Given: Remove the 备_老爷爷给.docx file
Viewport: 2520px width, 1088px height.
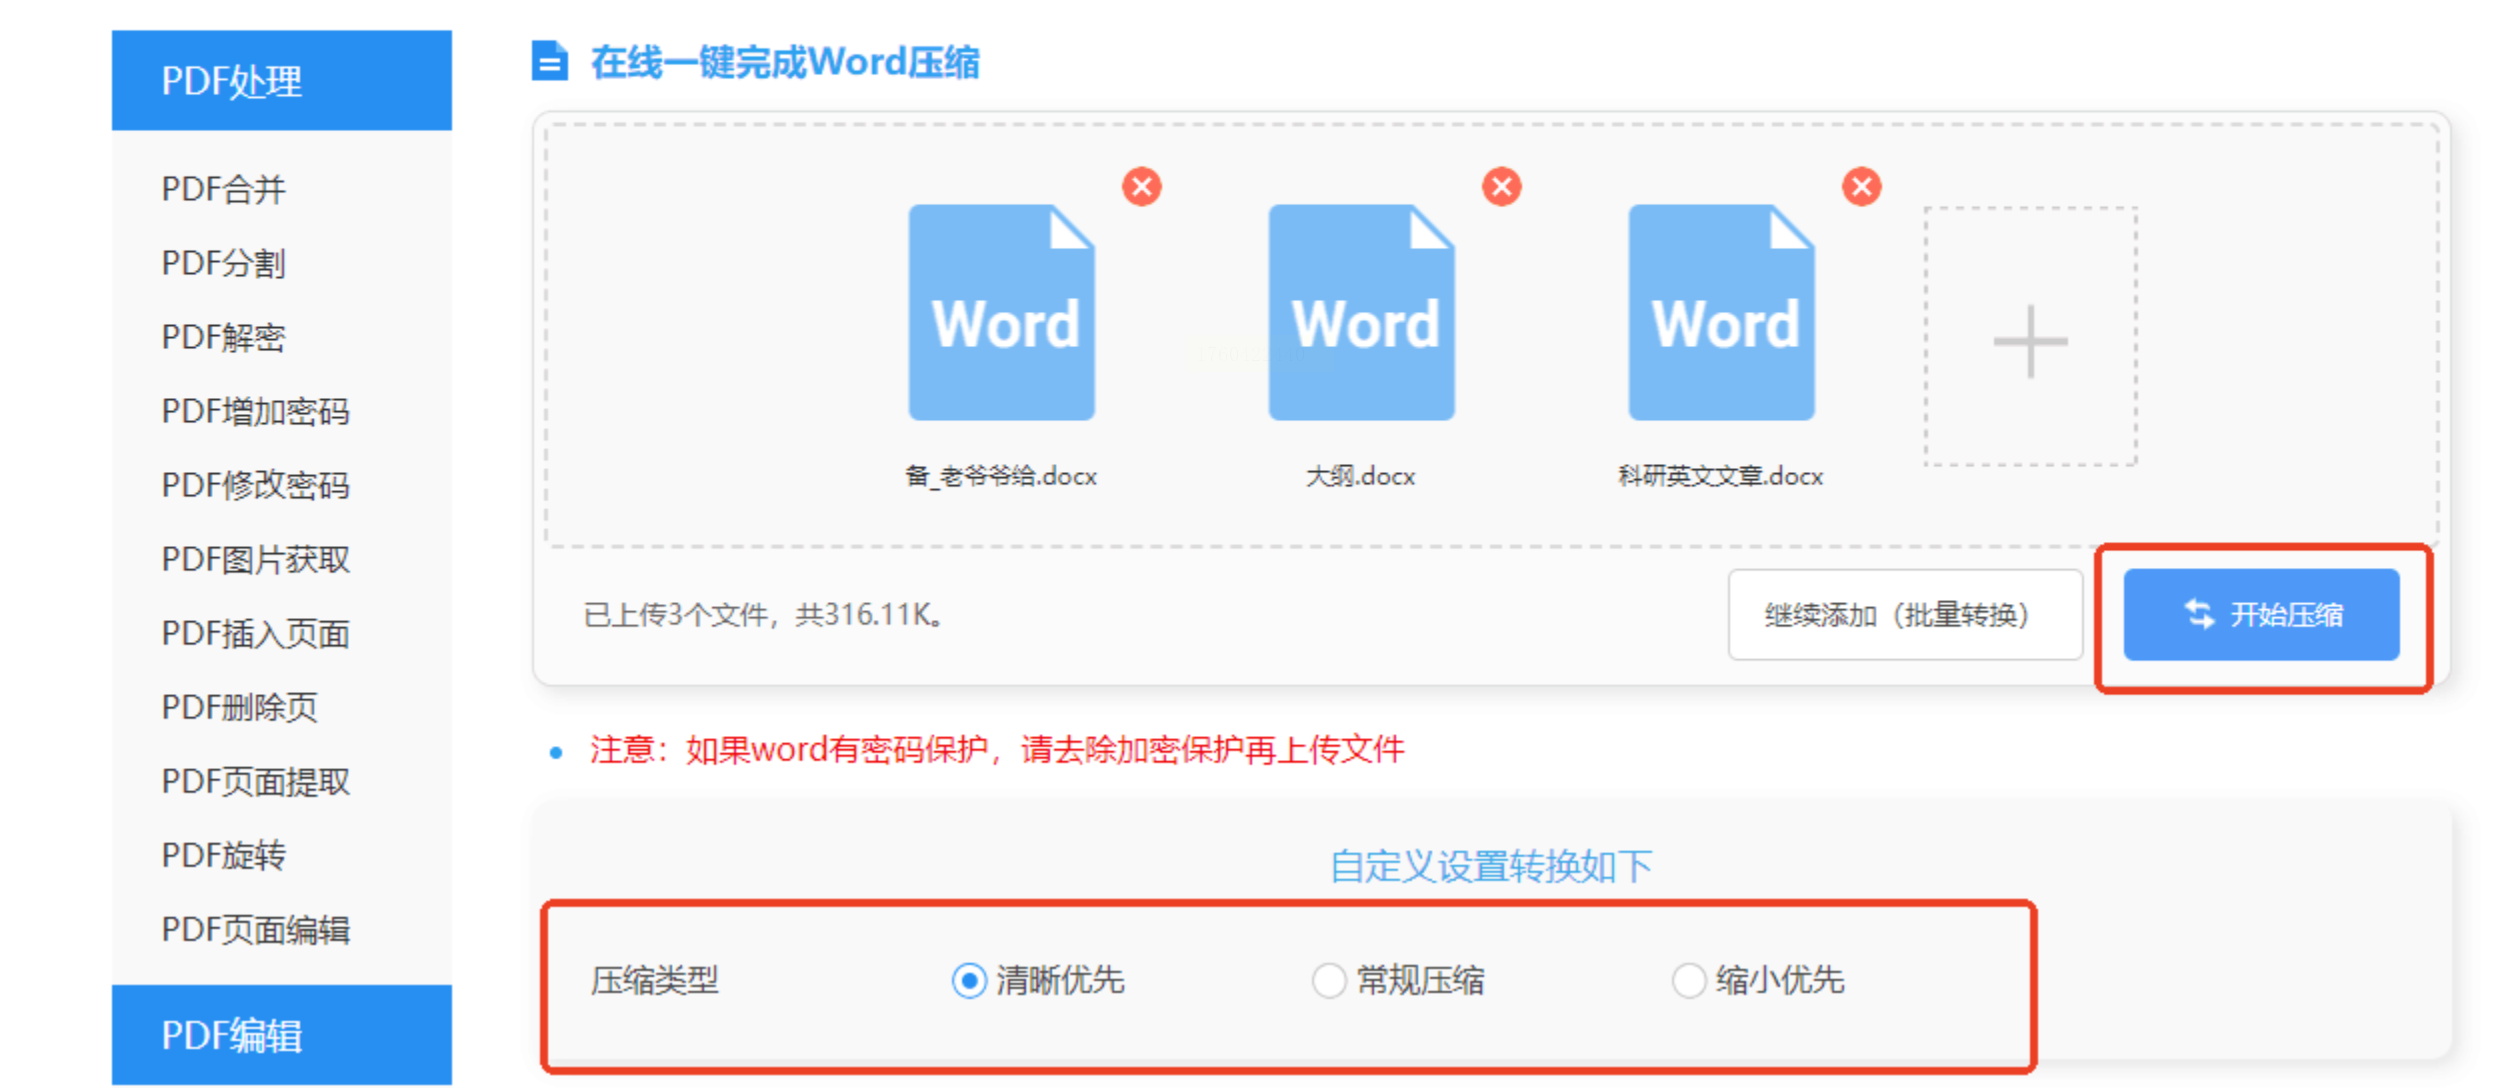Looking at the screenshot, I should coord(1141,187).
